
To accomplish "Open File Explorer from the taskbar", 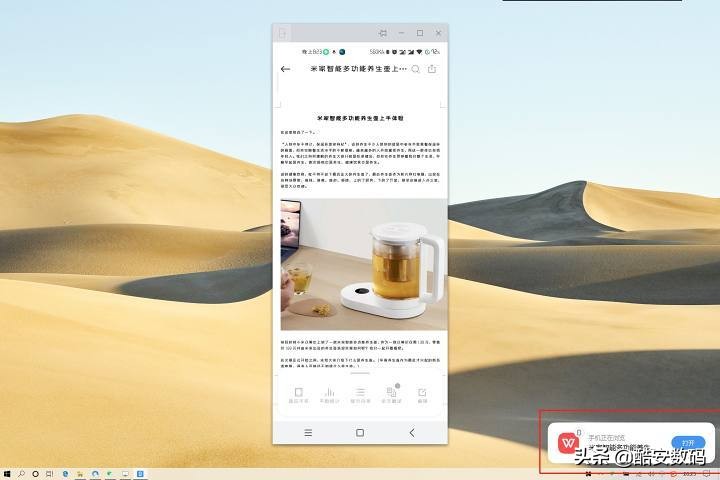I will [80, 474].
